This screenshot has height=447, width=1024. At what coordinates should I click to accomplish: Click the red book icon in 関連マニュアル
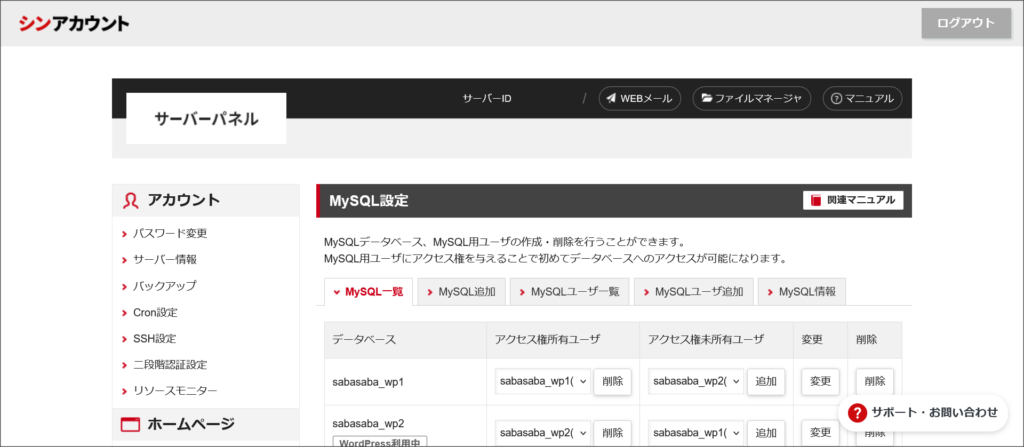click(816, 200)
